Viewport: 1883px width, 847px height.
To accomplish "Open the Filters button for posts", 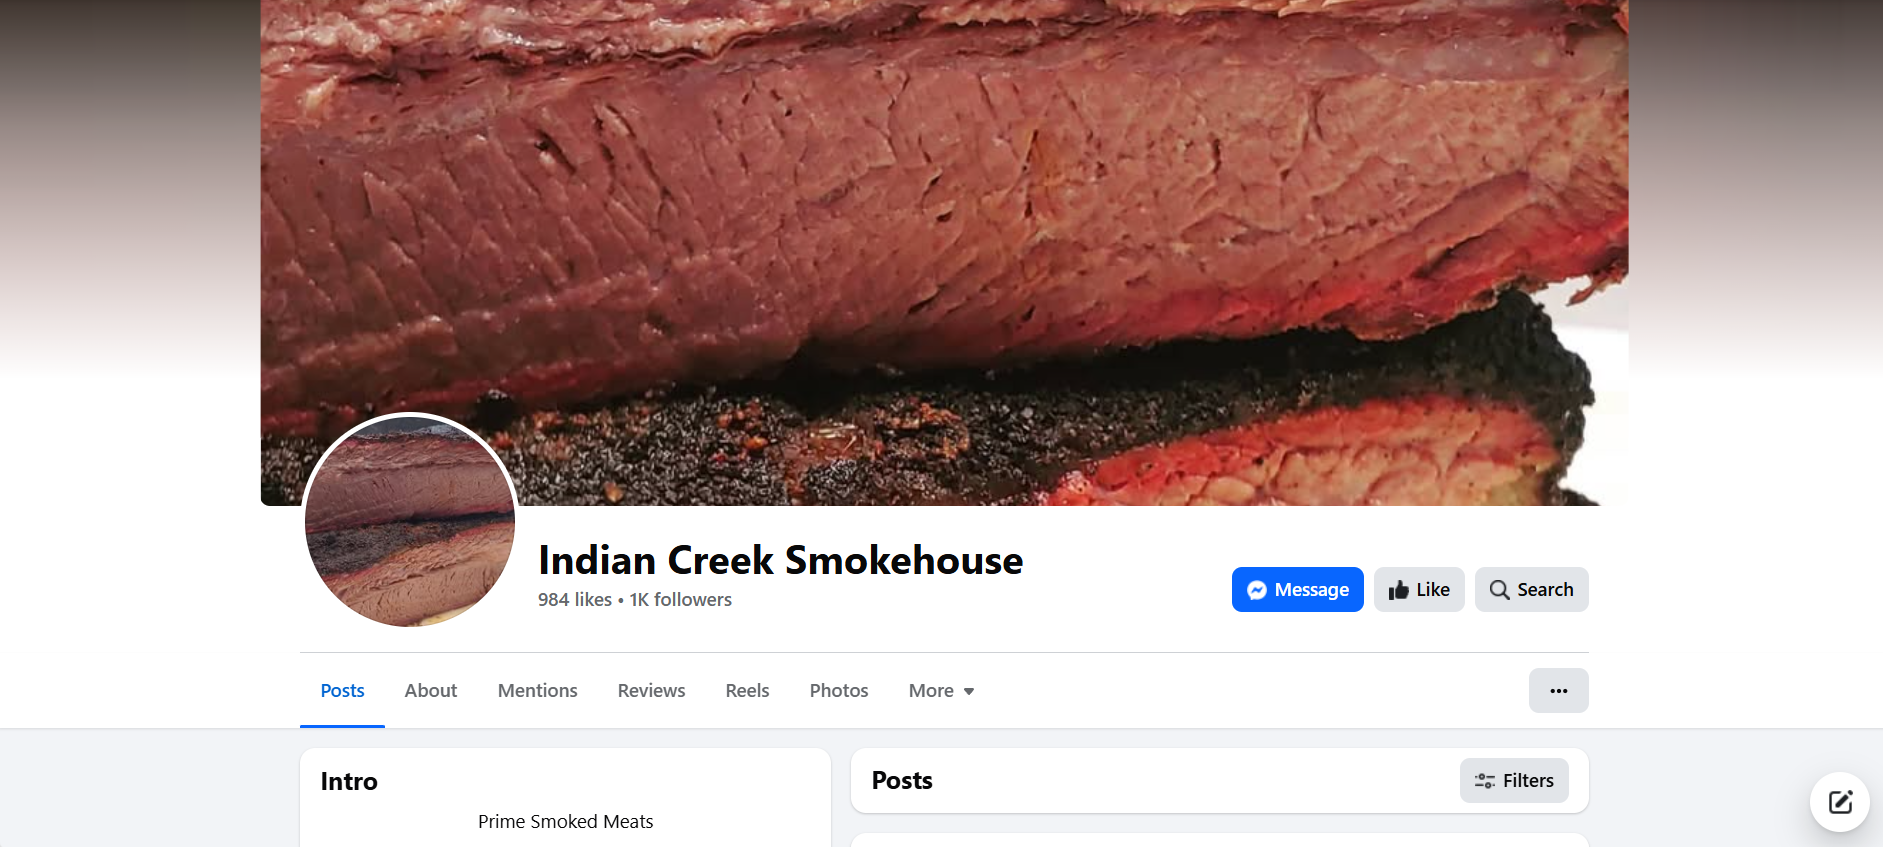I will (1514, 781).
